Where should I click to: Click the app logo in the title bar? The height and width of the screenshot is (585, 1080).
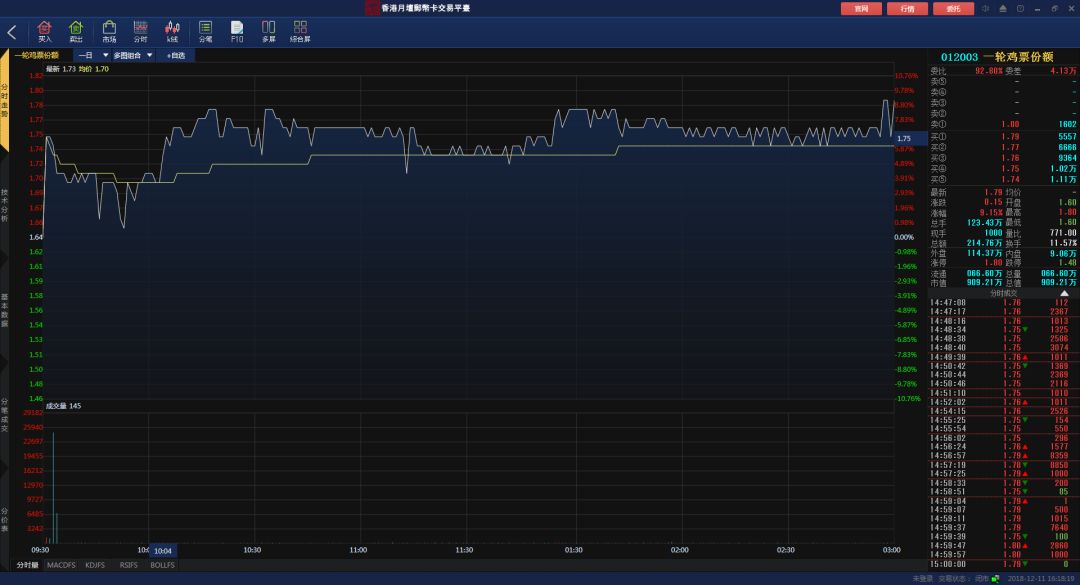[x=372, y=8]
